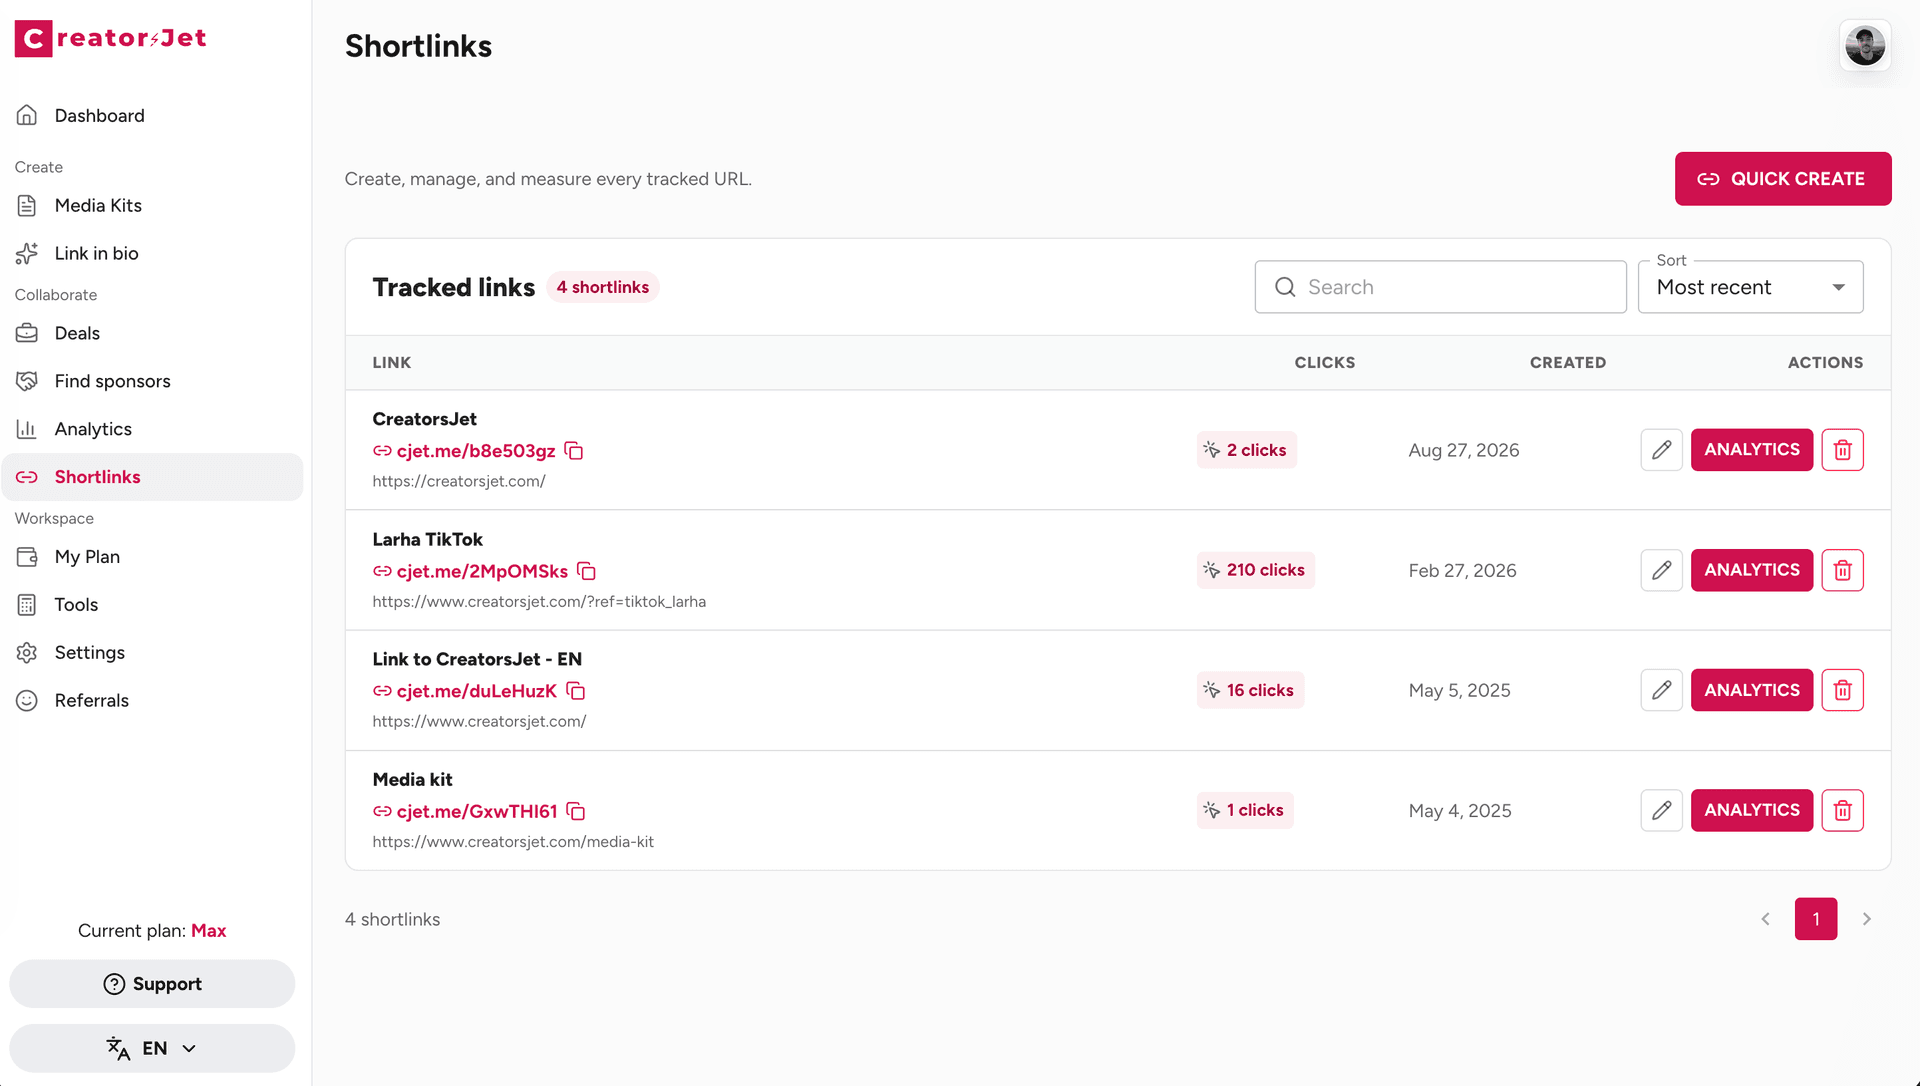The height and width of the screenshot is (1086, 1920).
Task: Click the Link in bio sparkle icon
Action: point(27,253)
